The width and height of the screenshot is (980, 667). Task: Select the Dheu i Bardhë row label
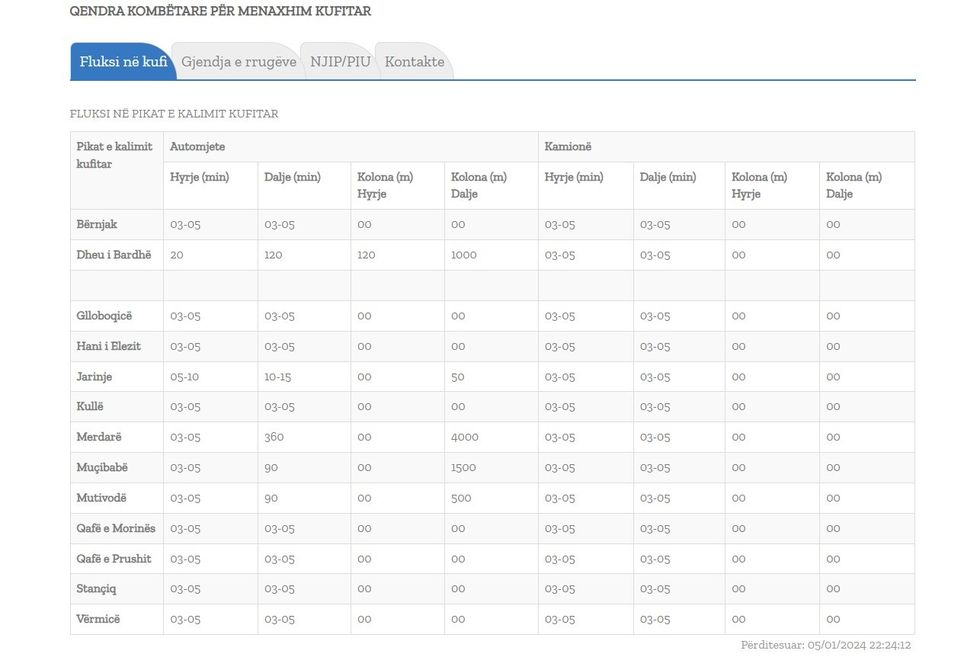114,255
